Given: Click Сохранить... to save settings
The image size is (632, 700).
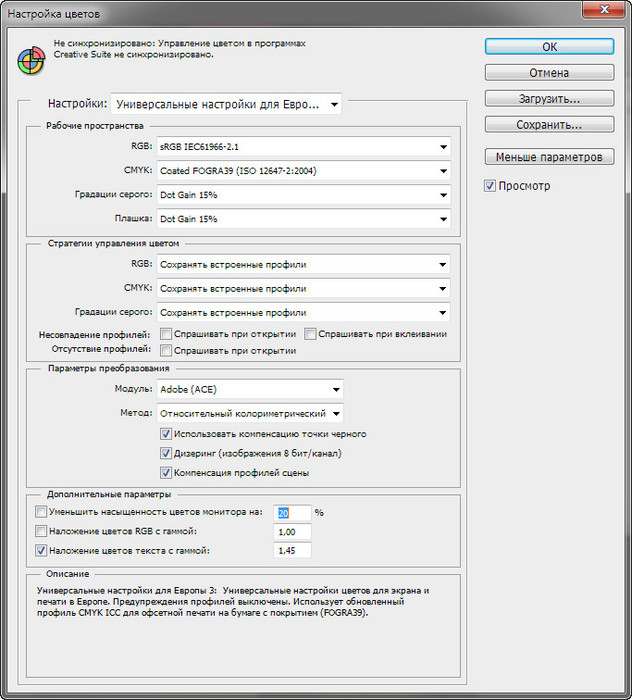Looking at the screenshot, I should 549,125.
